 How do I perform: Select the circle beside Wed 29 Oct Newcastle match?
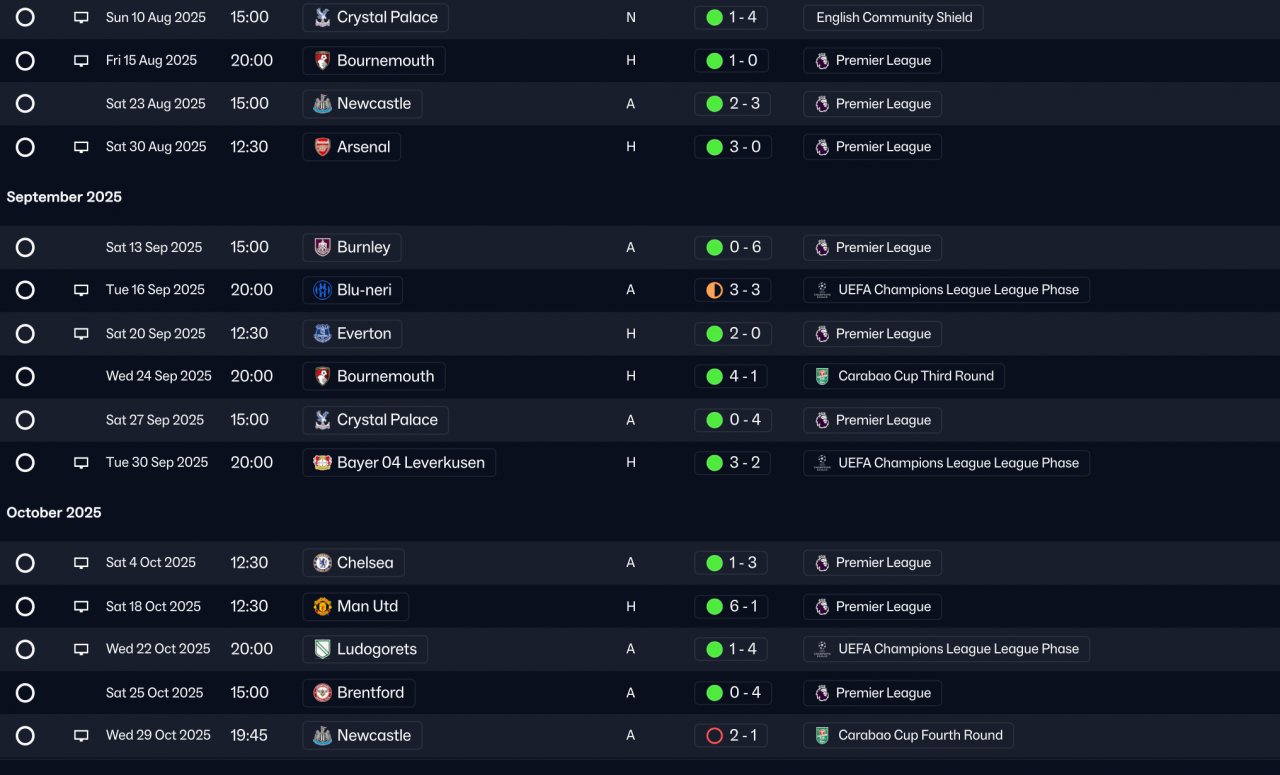tap(25, 736)
